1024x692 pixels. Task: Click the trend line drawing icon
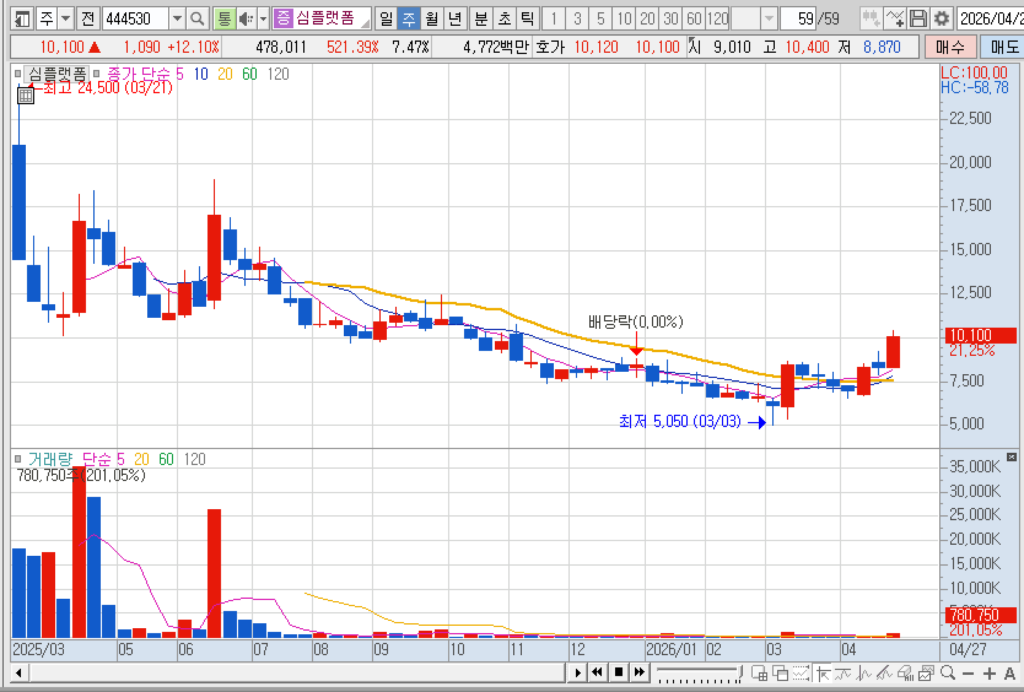coord(884,672)
